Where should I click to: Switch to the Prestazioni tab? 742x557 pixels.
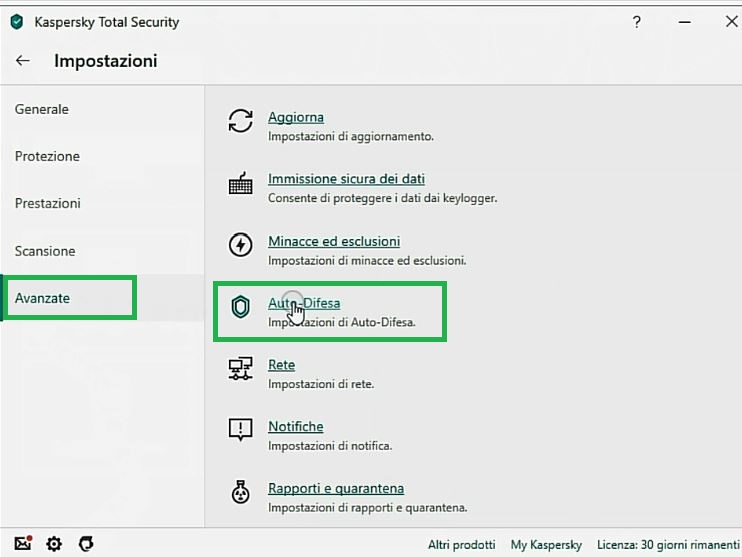click(x=48, y=203)
